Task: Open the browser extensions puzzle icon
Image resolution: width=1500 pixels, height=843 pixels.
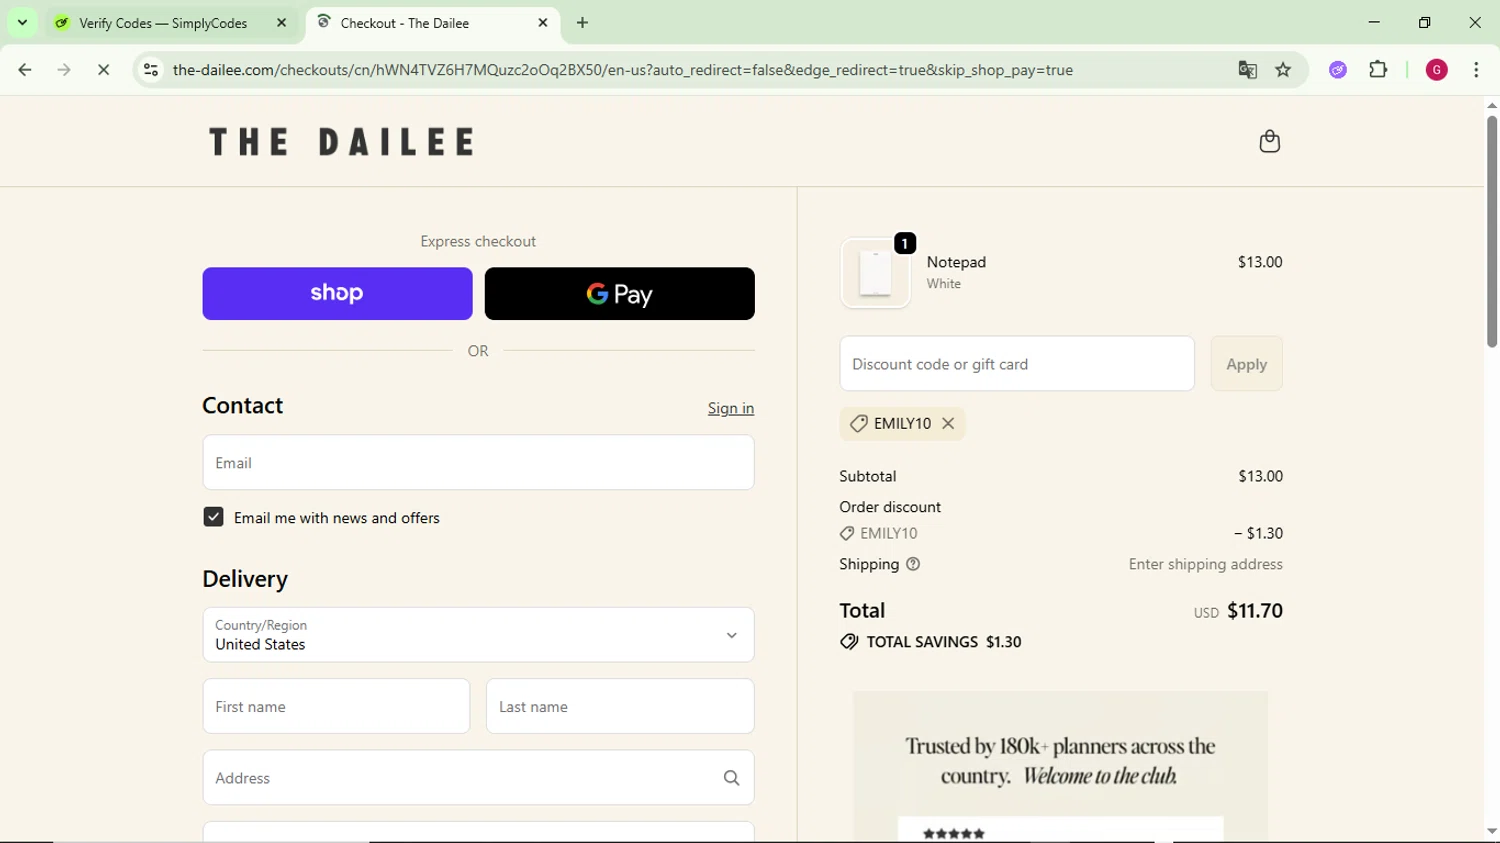Action: click(x=1378, y=70)
